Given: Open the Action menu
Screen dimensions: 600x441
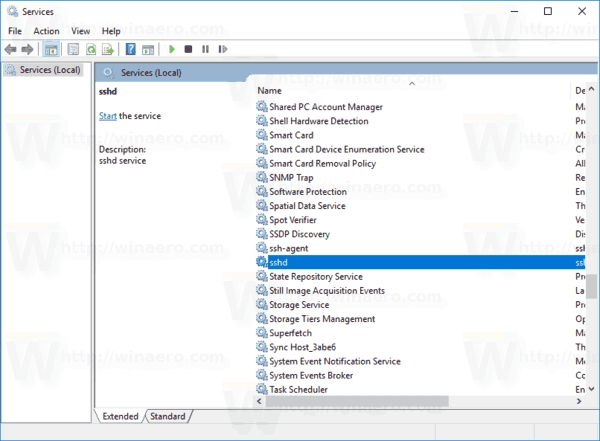Looking at the screenshot, I should click(x=46, y=31).
